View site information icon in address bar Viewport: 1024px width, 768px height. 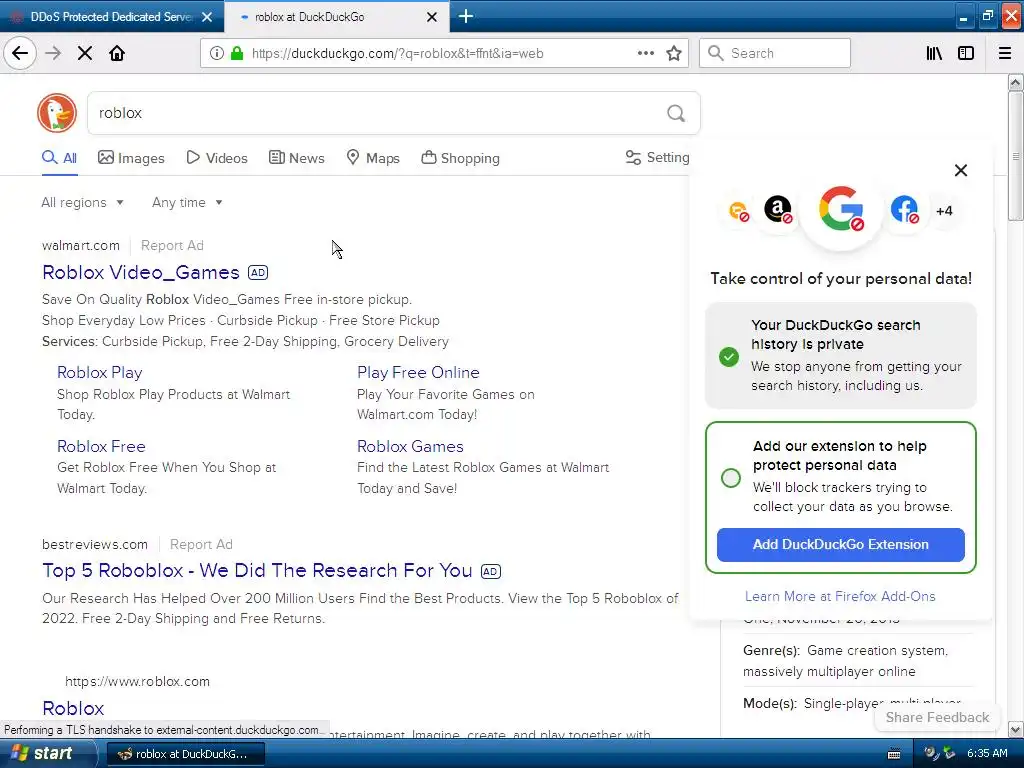coord(216,53)
